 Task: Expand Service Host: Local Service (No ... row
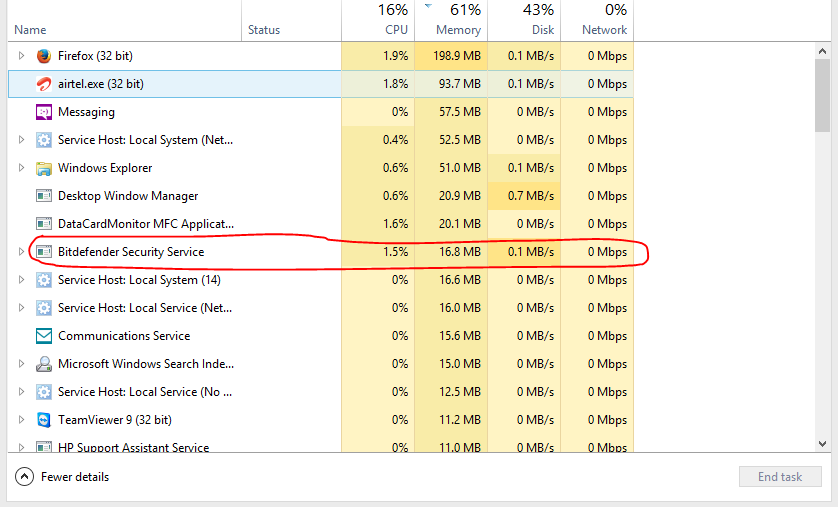click(21, 392)
